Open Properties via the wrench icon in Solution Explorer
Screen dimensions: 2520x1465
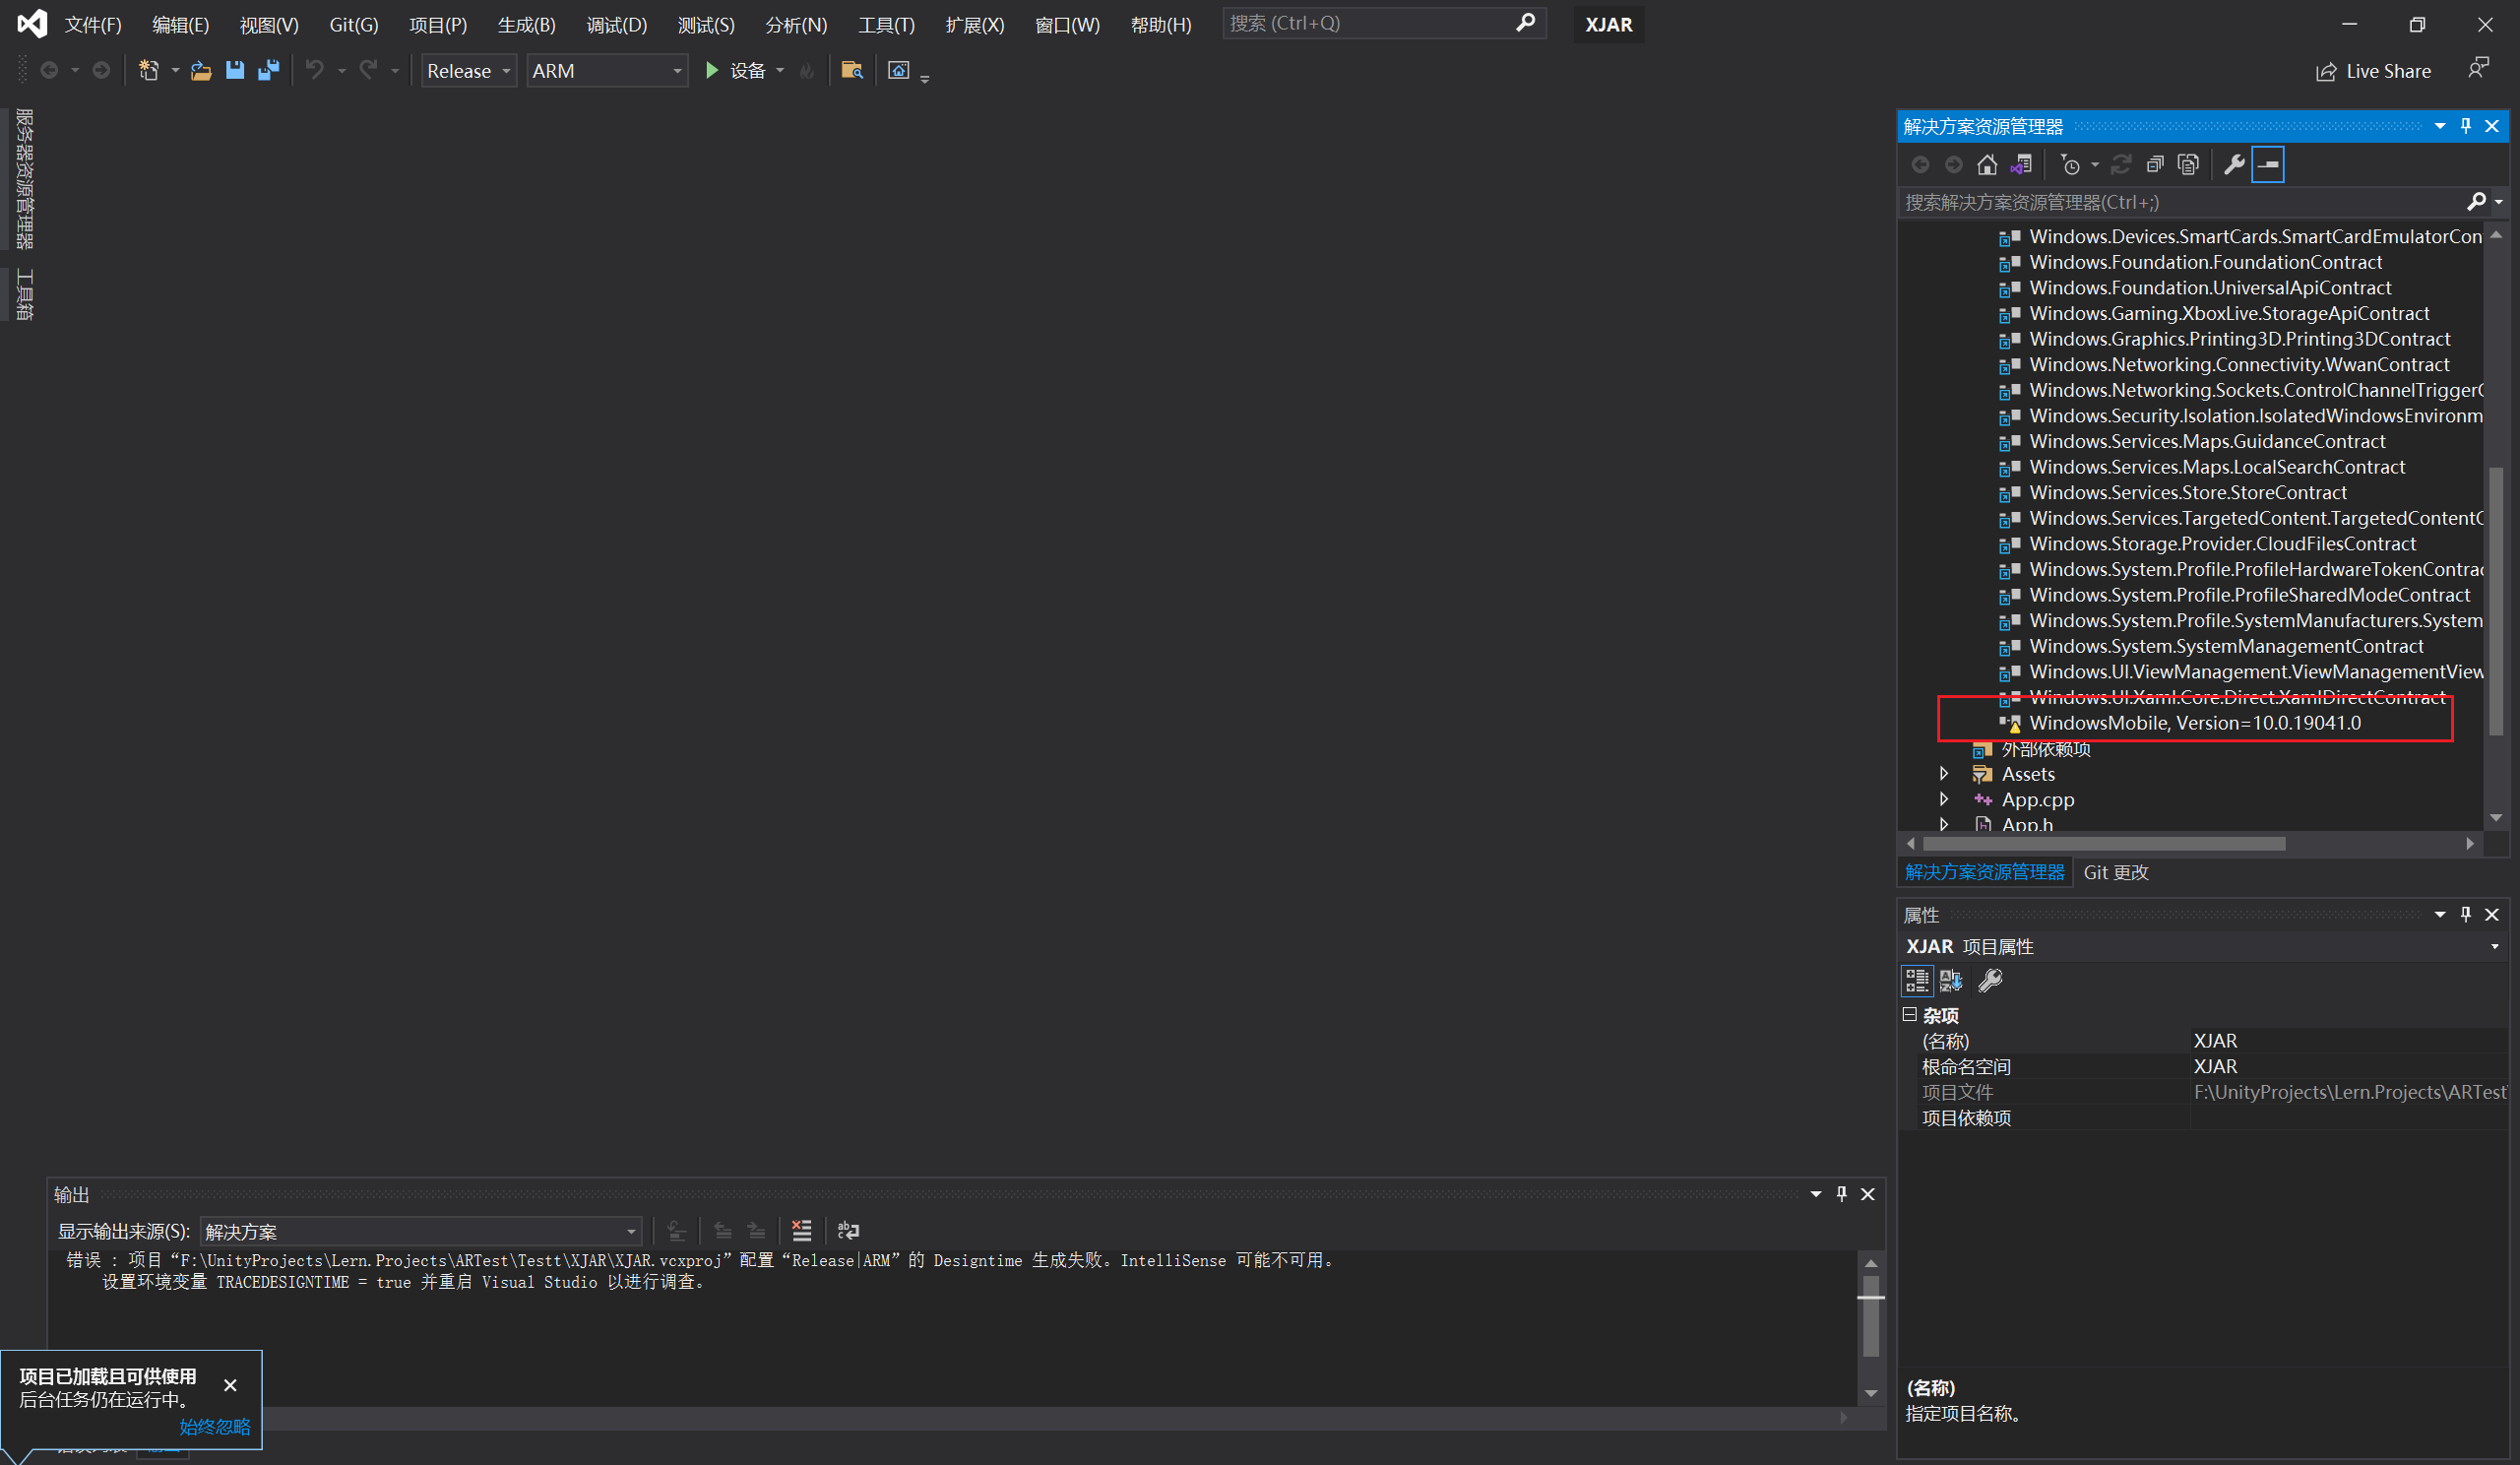pyautogui.click(x=2234, y=164)
